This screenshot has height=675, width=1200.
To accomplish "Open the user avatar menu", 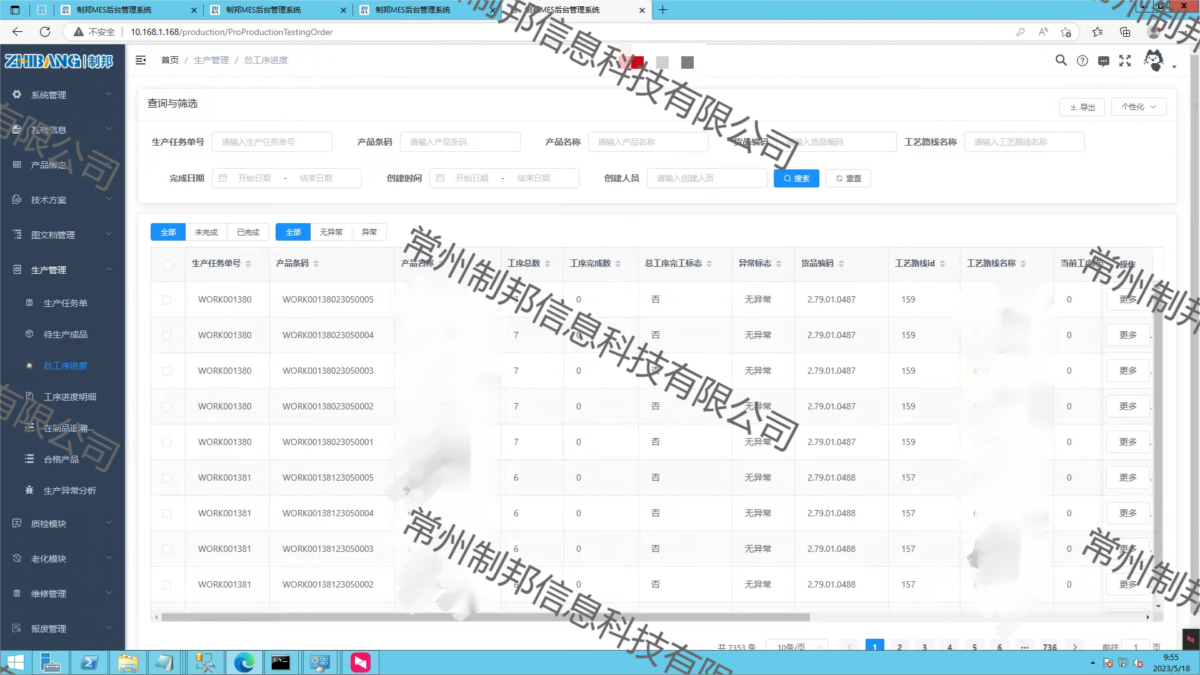I will 1154,61.
